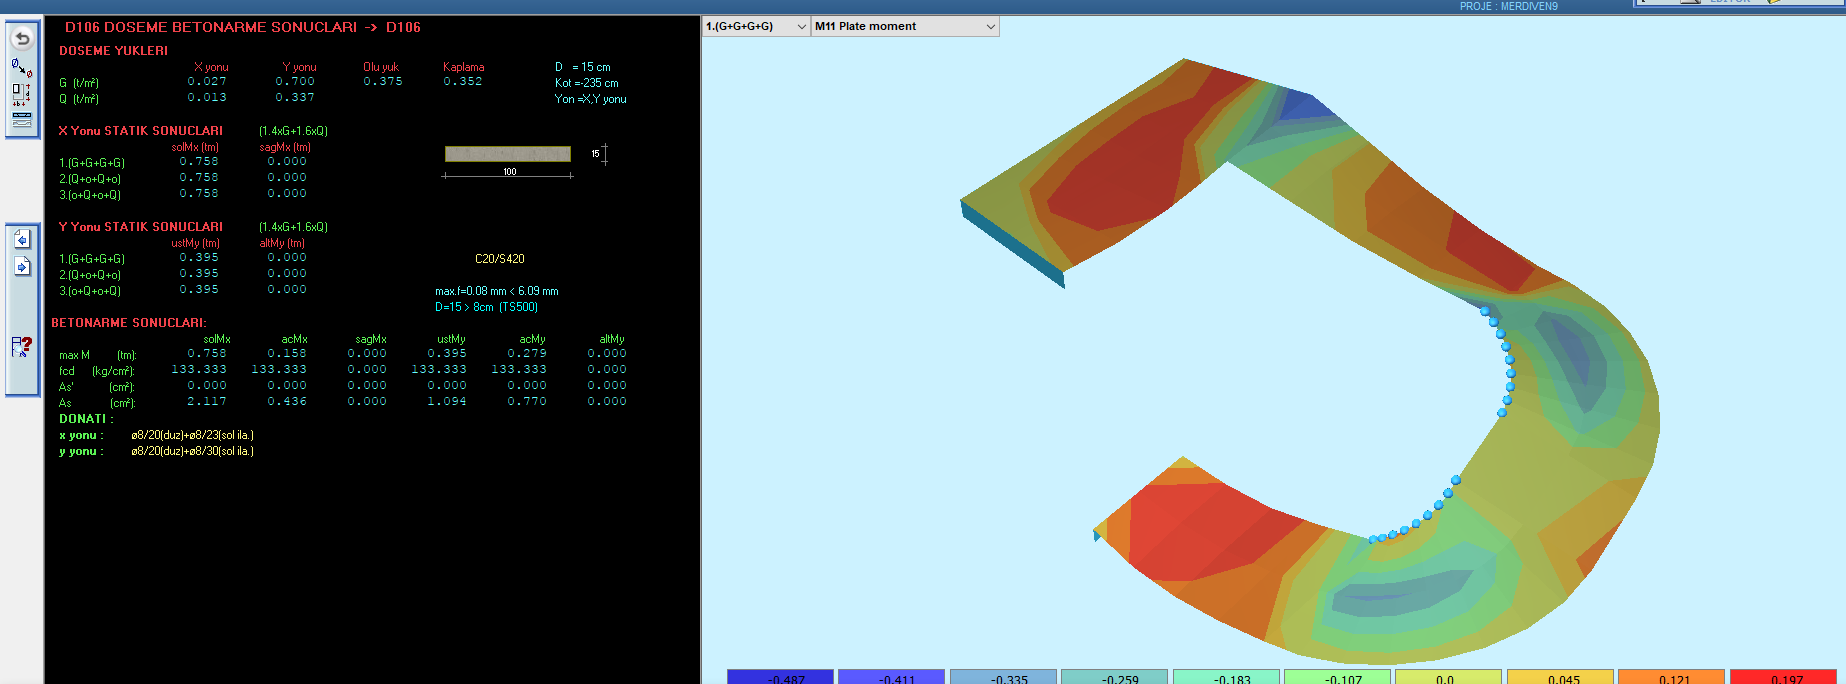The width and height of the screenshot is (1846, 684).
Task: Click the slab cross-section thumbnail
Action: click(508, 154)
